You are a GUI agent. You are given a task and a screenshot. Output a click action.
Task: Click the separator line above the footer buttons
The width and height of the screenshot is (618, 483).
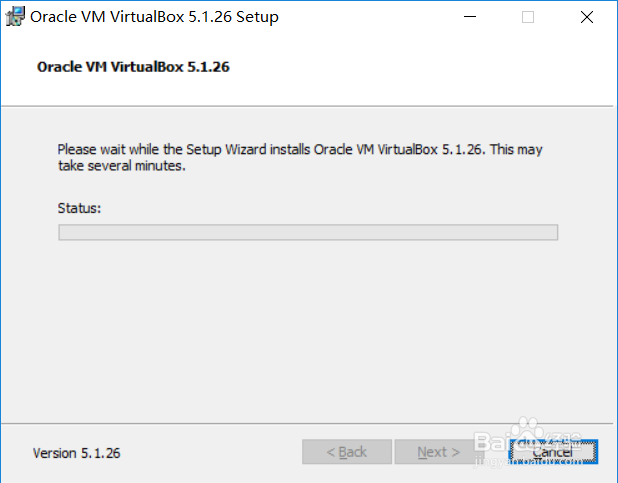(308, 423)
